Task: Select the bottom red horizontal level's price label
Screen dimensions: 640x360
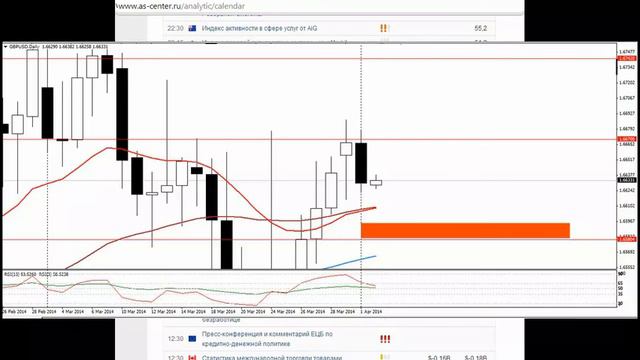Action: tap(627, 239)
